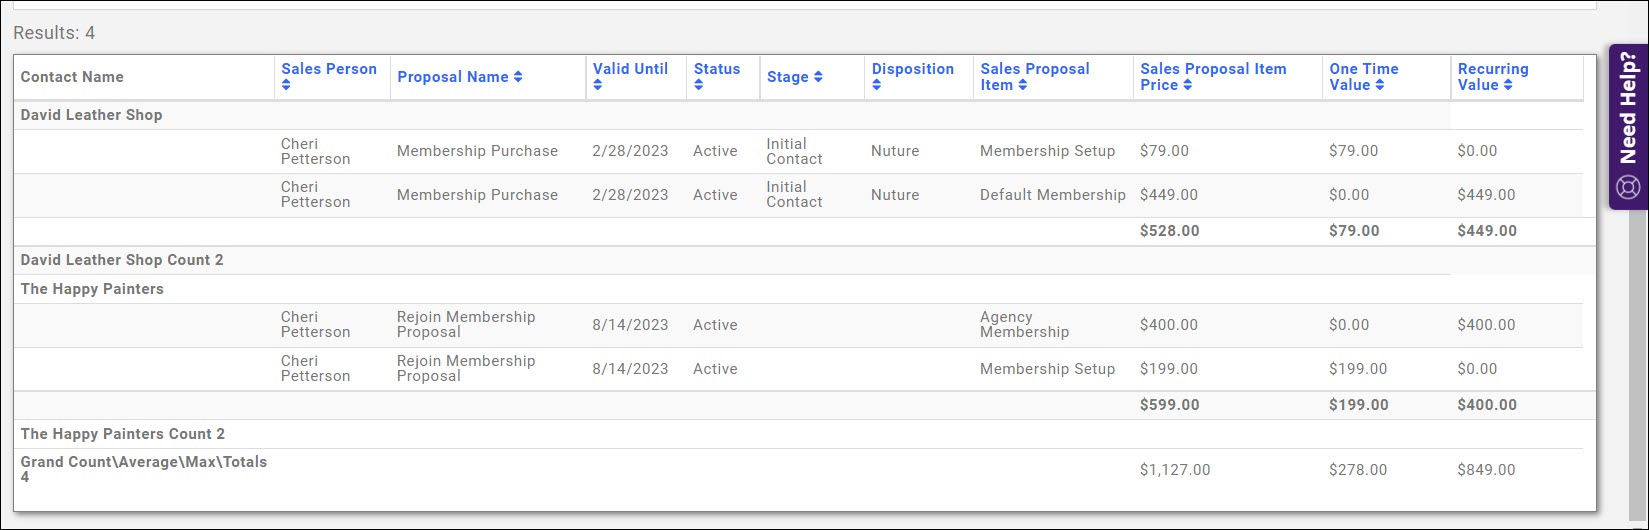Open the Need Help? side panel

point(1628,110)
